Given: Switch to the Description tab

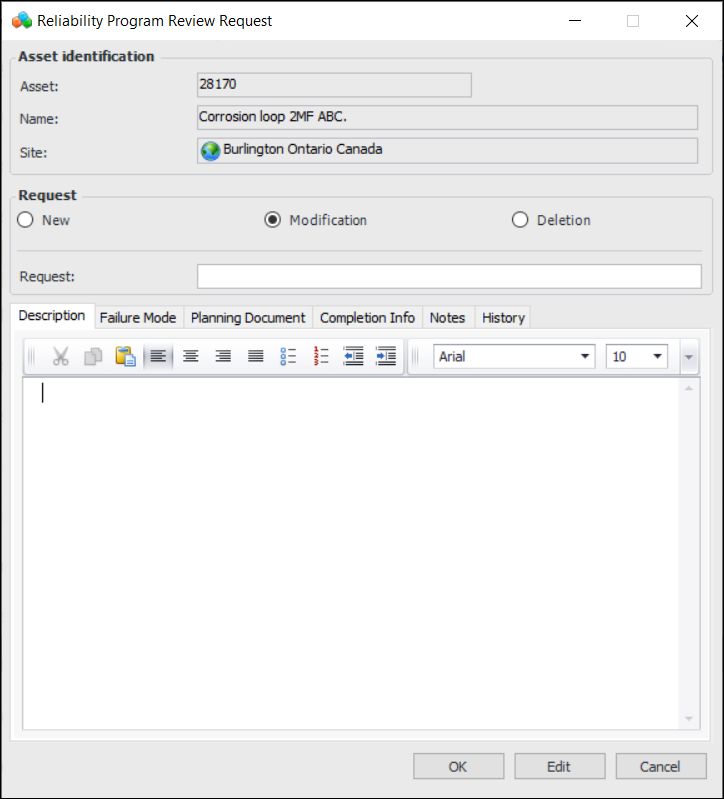Looking at the screenshot, I should 52,316.
